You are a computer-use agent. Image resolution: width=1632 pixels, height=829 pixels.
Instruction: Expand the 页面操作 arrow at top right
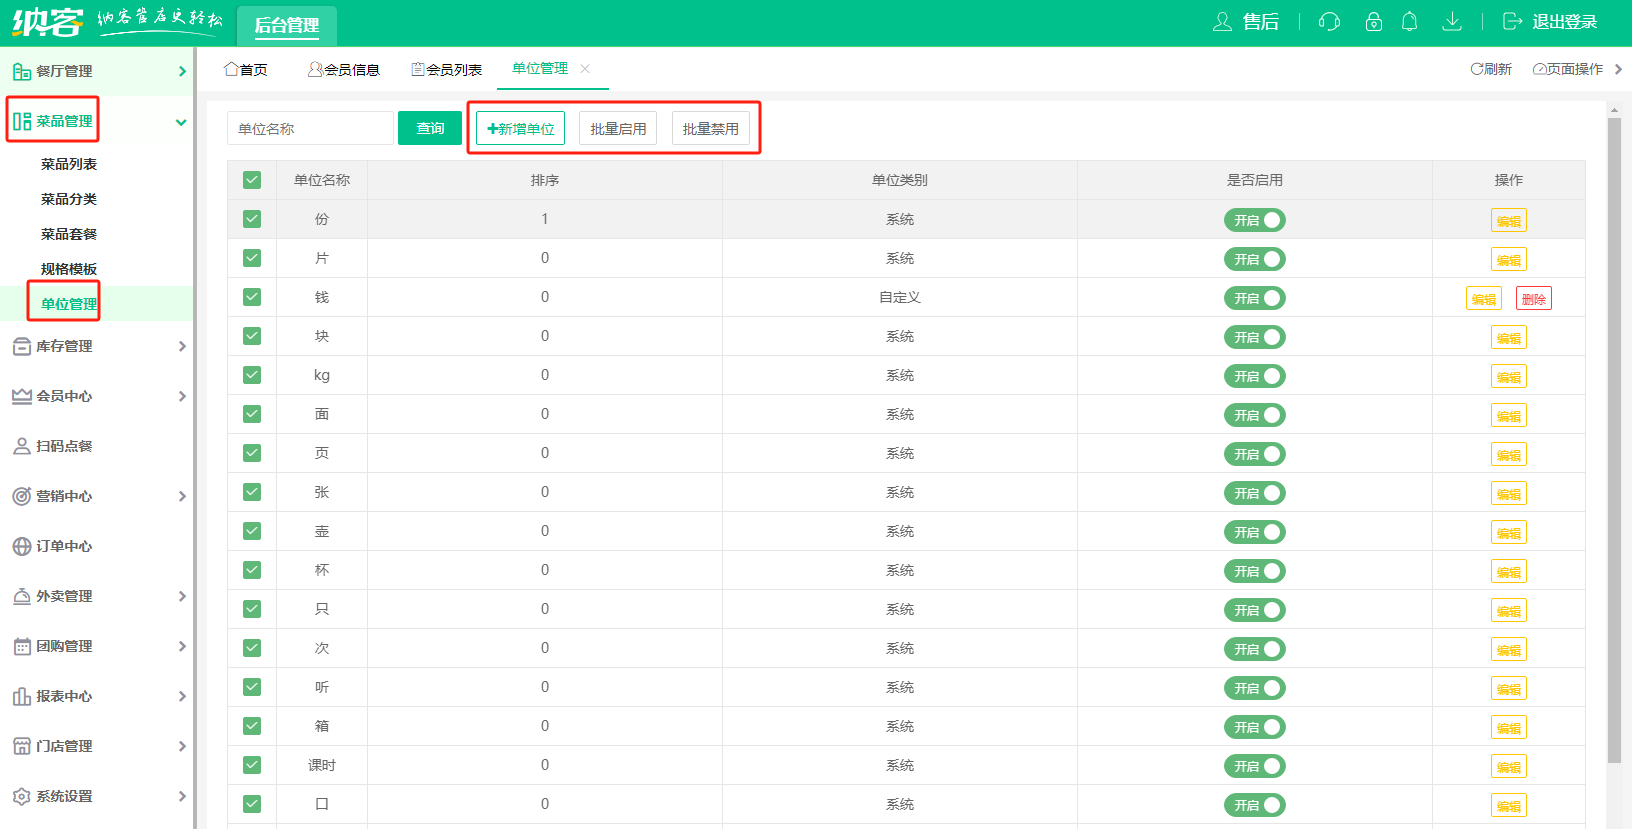click(x=1618, y=69)
